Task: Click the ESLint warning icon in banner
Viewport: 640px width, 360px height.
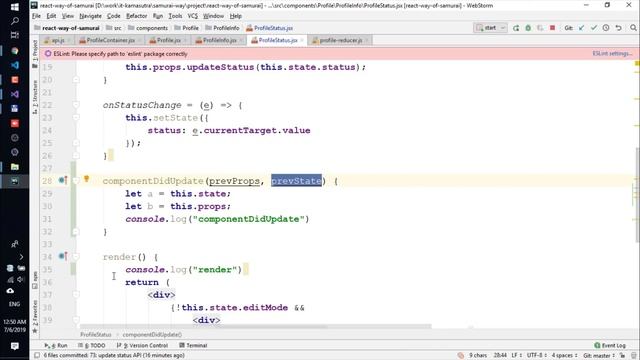Action: coord(48,53)
